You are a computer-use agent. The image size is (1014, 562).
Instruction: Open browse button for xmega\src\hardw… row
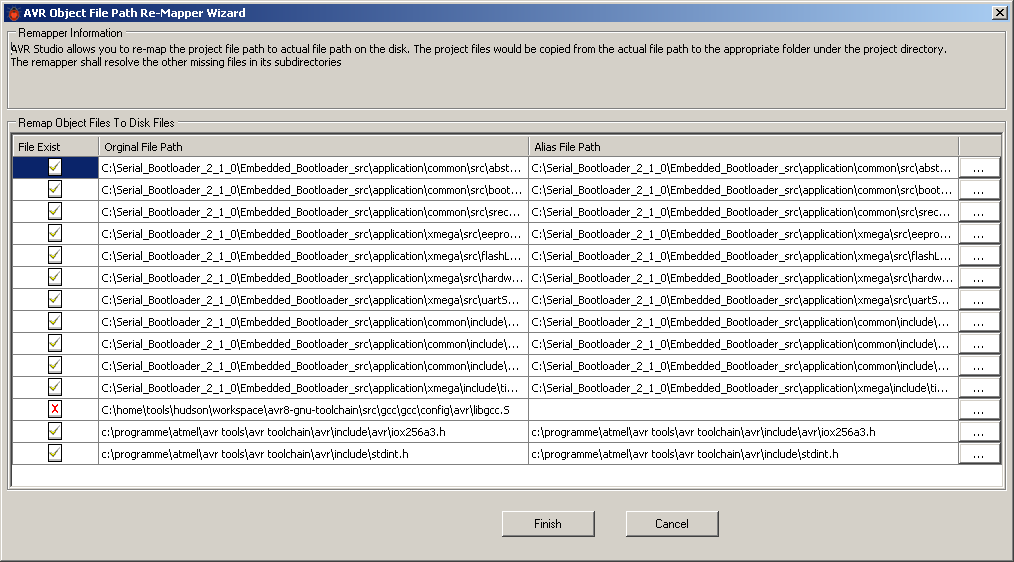click(x=978, y=278)
